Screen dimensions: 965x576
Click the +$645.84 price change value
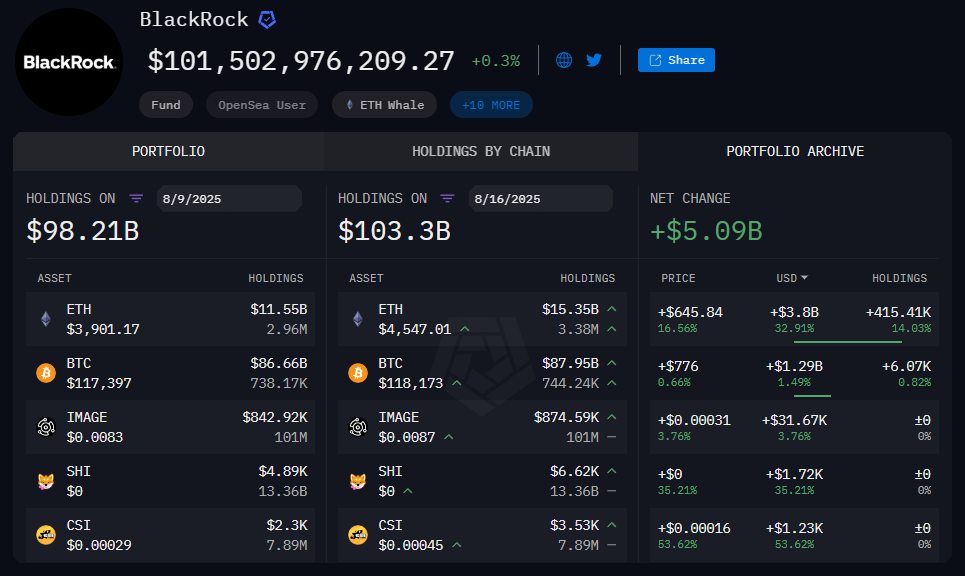[x=690, y=312]
